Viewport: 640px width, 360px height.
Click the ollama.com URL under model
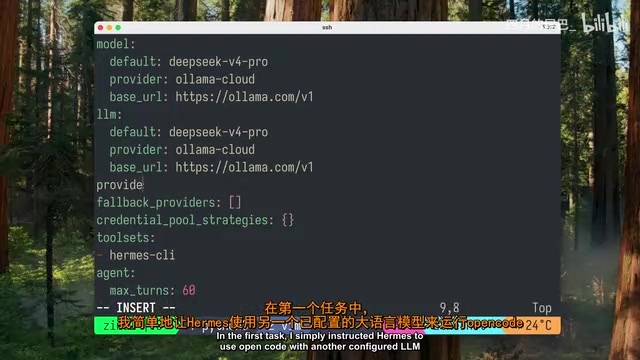[244, 97]
